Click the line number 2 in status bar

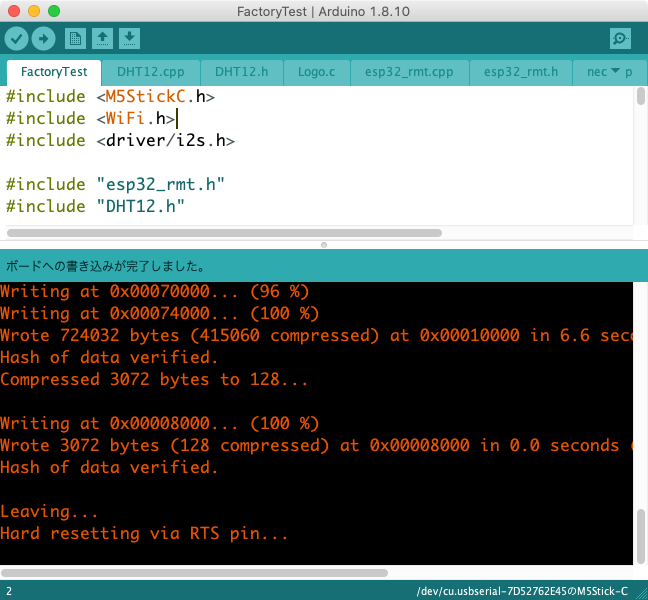pos(9,591)
